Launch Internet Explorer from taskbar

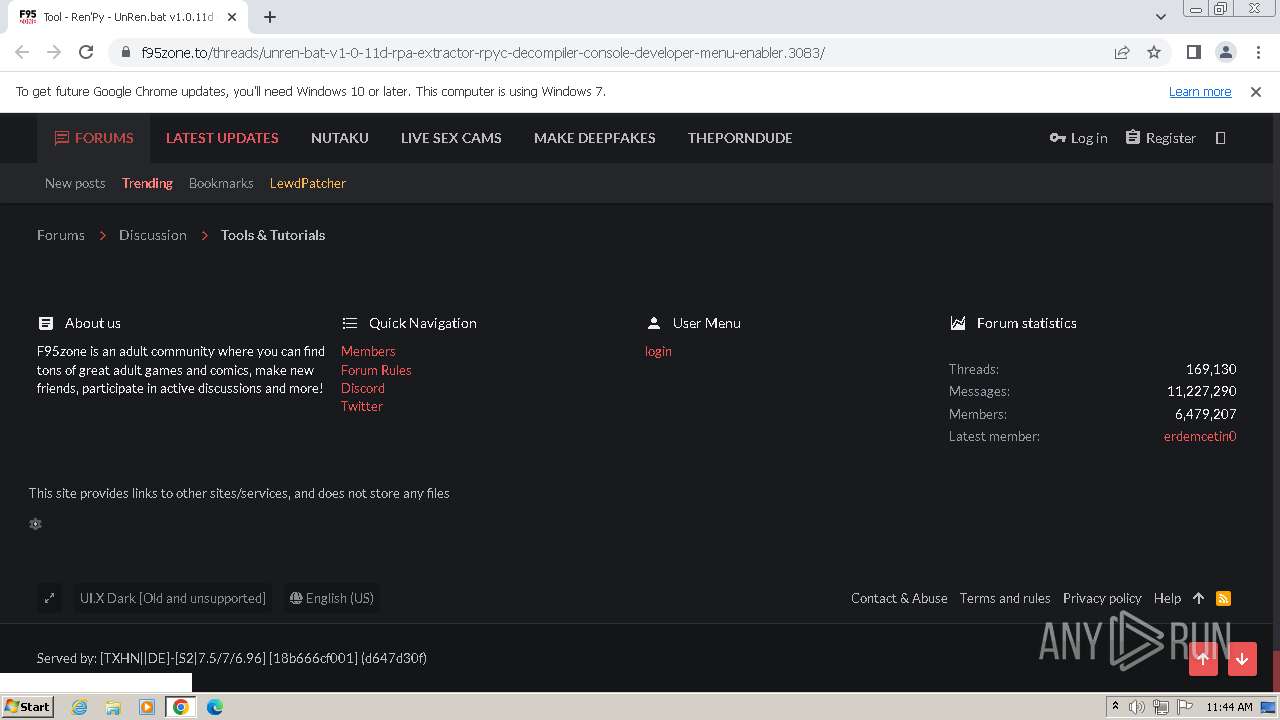pos(79,707)
